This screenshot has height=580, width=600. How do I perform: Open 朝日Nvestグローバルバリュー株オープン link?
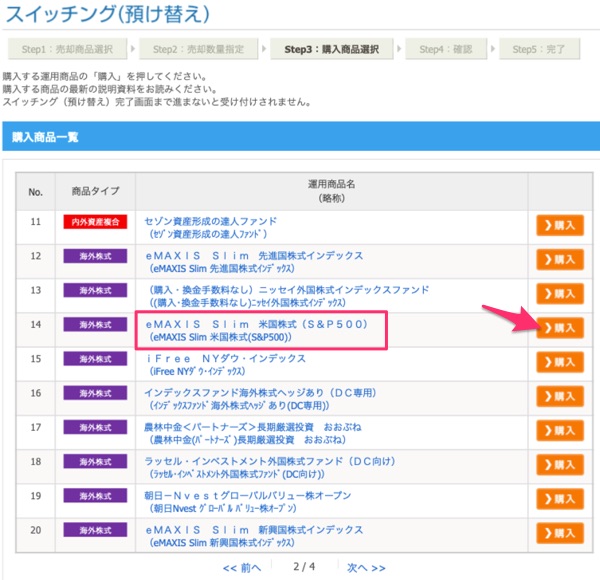[248, 501]
